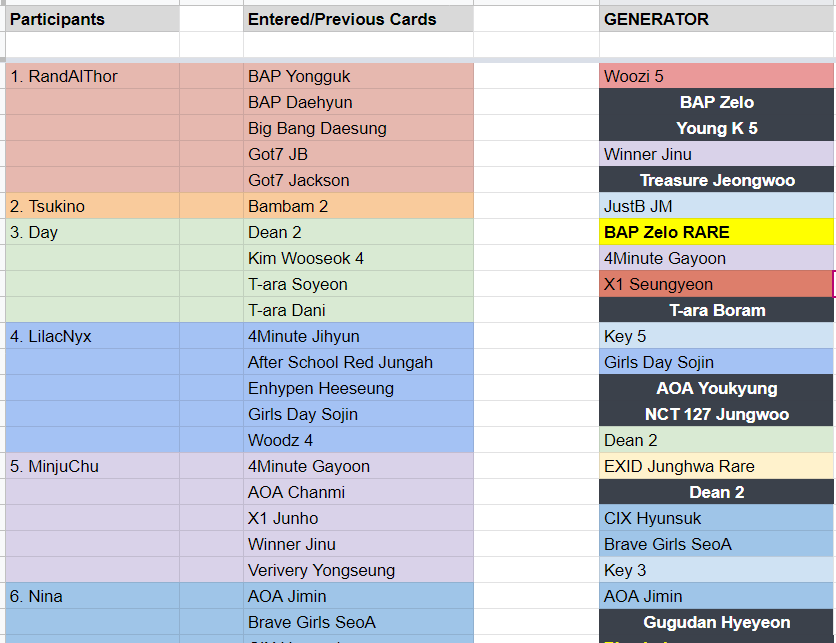Select the 'X1 Seungyeon' generator cell

pyautogui.click(x=717, y=284)
